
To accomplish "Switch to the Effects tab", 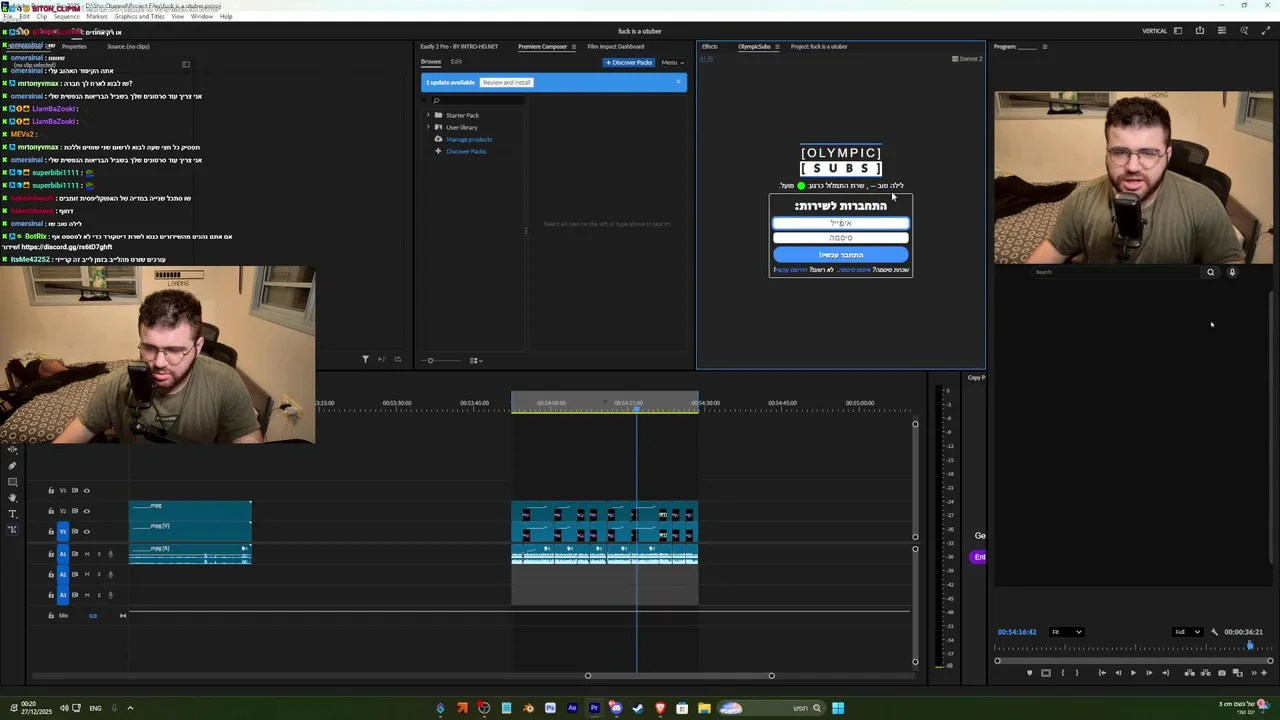I will pos(710,46).
